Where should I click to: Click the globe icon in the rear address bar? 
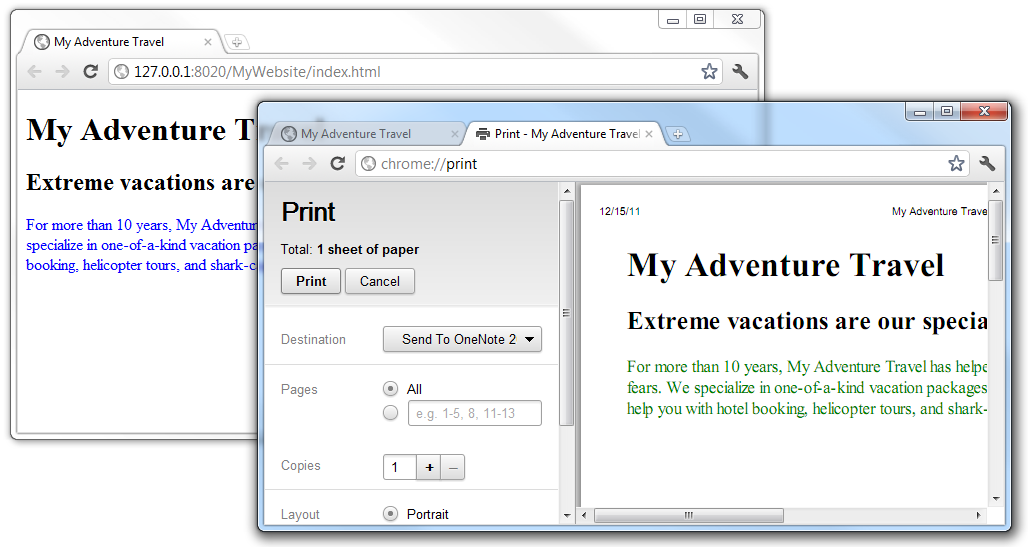coord(122,71)
